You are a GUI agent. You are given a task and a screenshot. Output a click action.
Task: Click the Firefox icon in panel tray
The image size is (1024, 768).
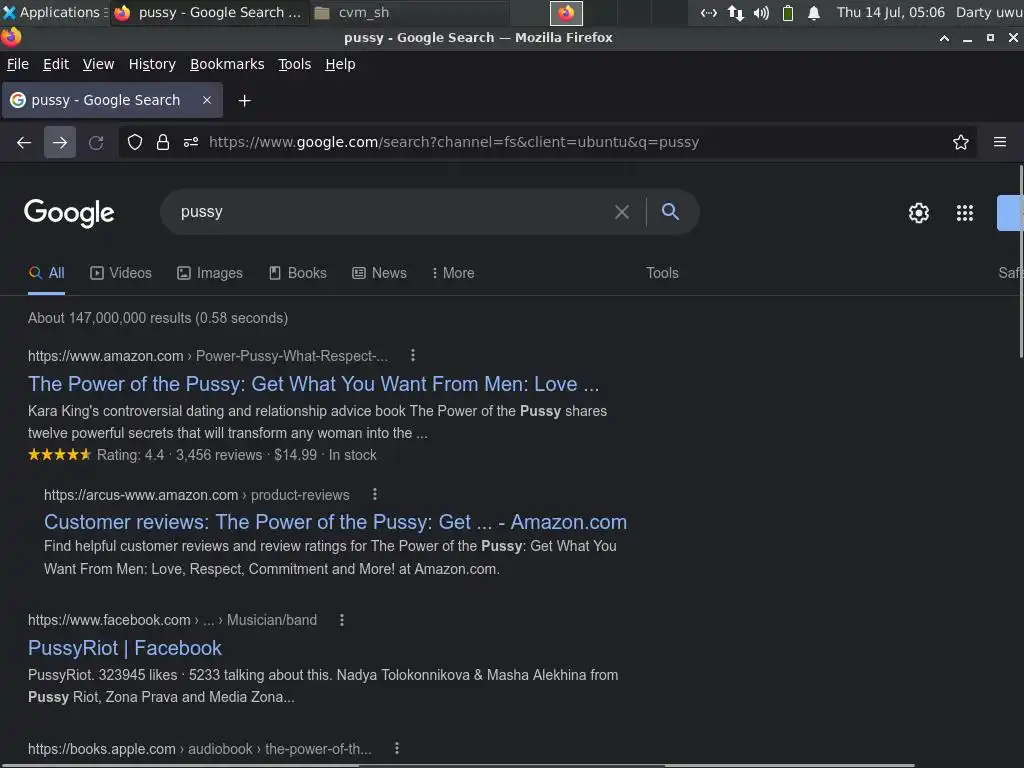(x=566, y=13)
